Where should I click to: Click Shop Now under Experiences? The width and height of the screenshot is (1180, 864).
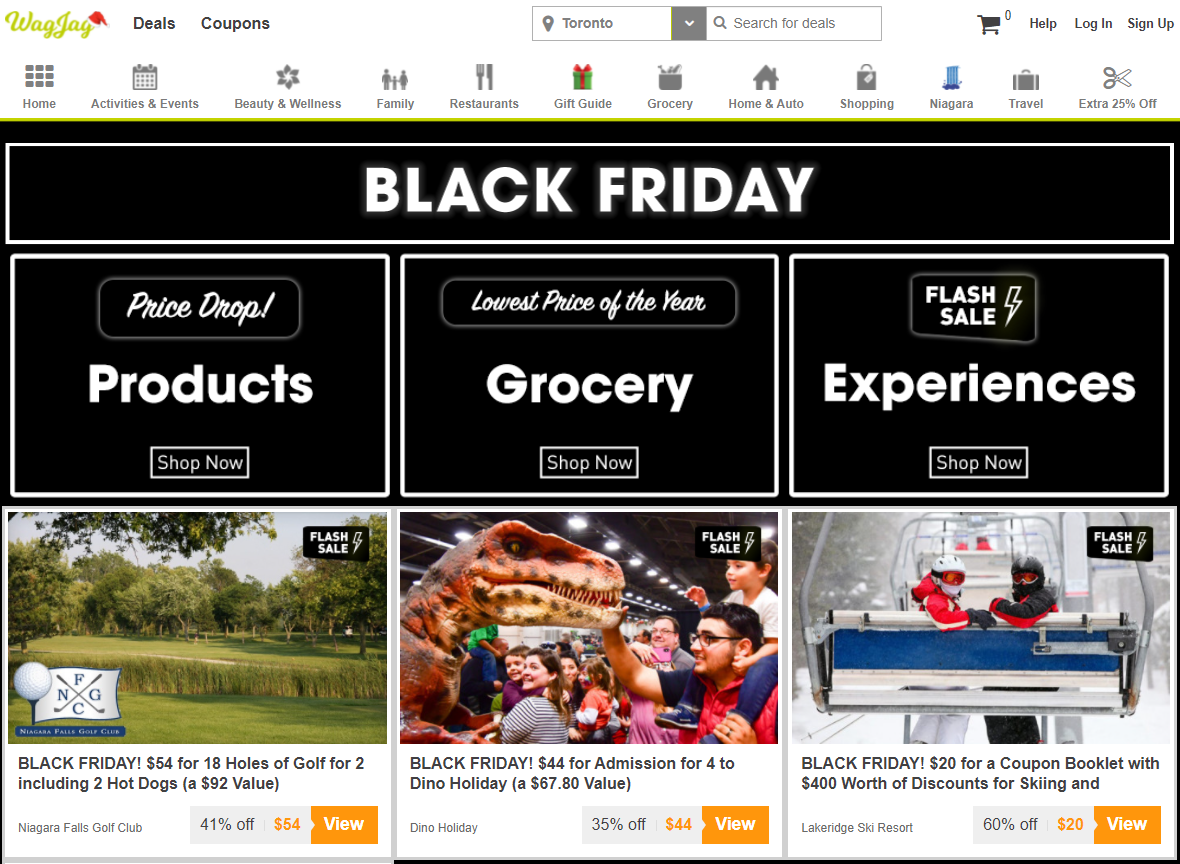click(978, 462)
